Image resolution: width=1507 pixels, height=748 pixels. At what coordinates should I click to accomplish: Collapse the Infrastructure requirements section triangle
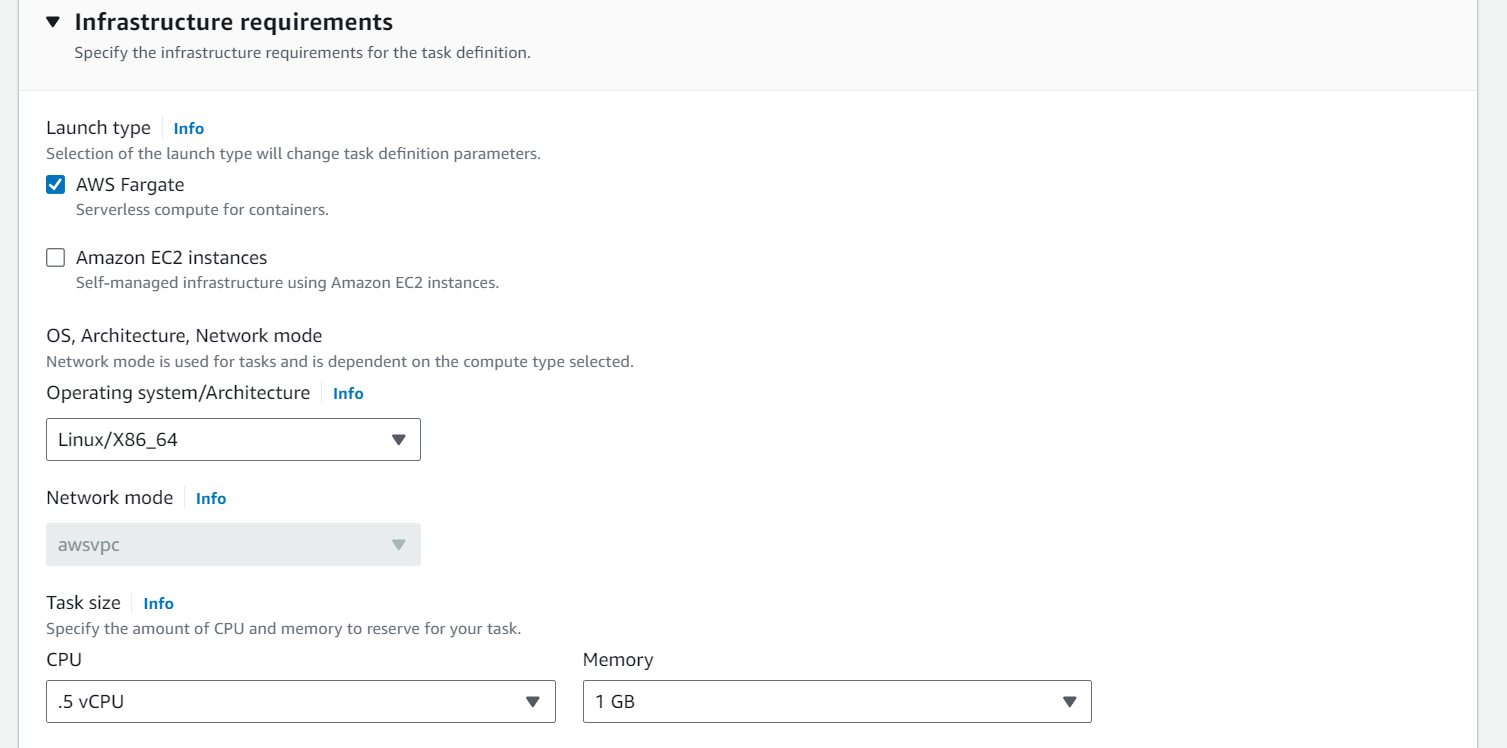click(x=53, y=22)
